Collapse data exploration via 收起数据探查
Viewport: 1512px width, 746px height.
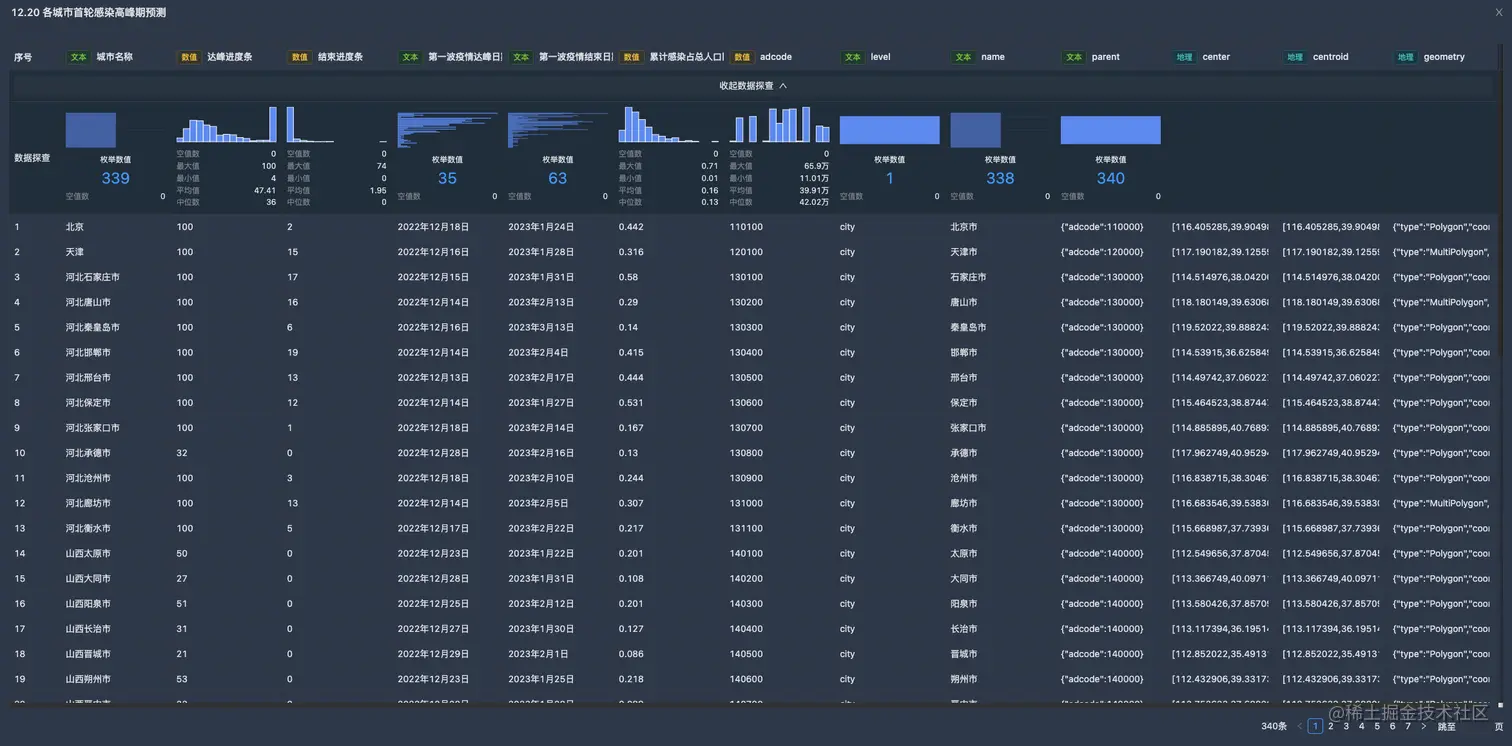coord(753,86)
